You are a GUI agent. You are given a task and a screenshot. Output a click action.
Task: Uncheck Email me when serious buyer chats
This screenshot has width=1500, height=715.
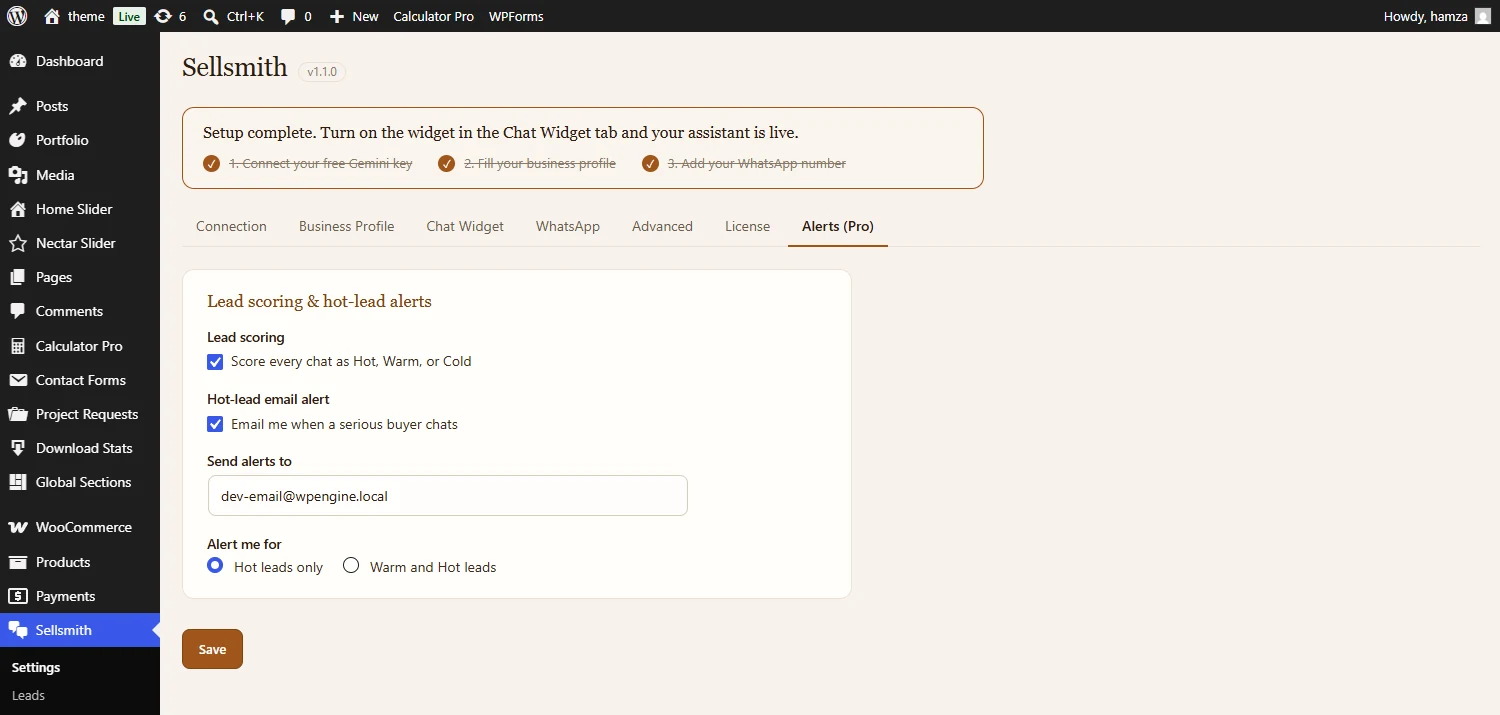coord(215,424)
